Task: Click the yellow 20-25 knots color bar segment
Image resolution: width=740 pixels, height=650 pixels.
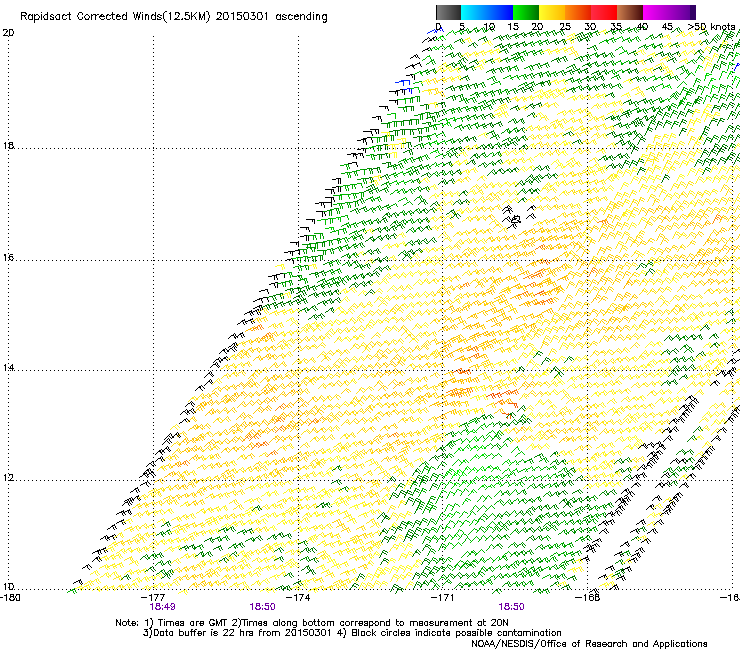Action: tap(552, 12)
